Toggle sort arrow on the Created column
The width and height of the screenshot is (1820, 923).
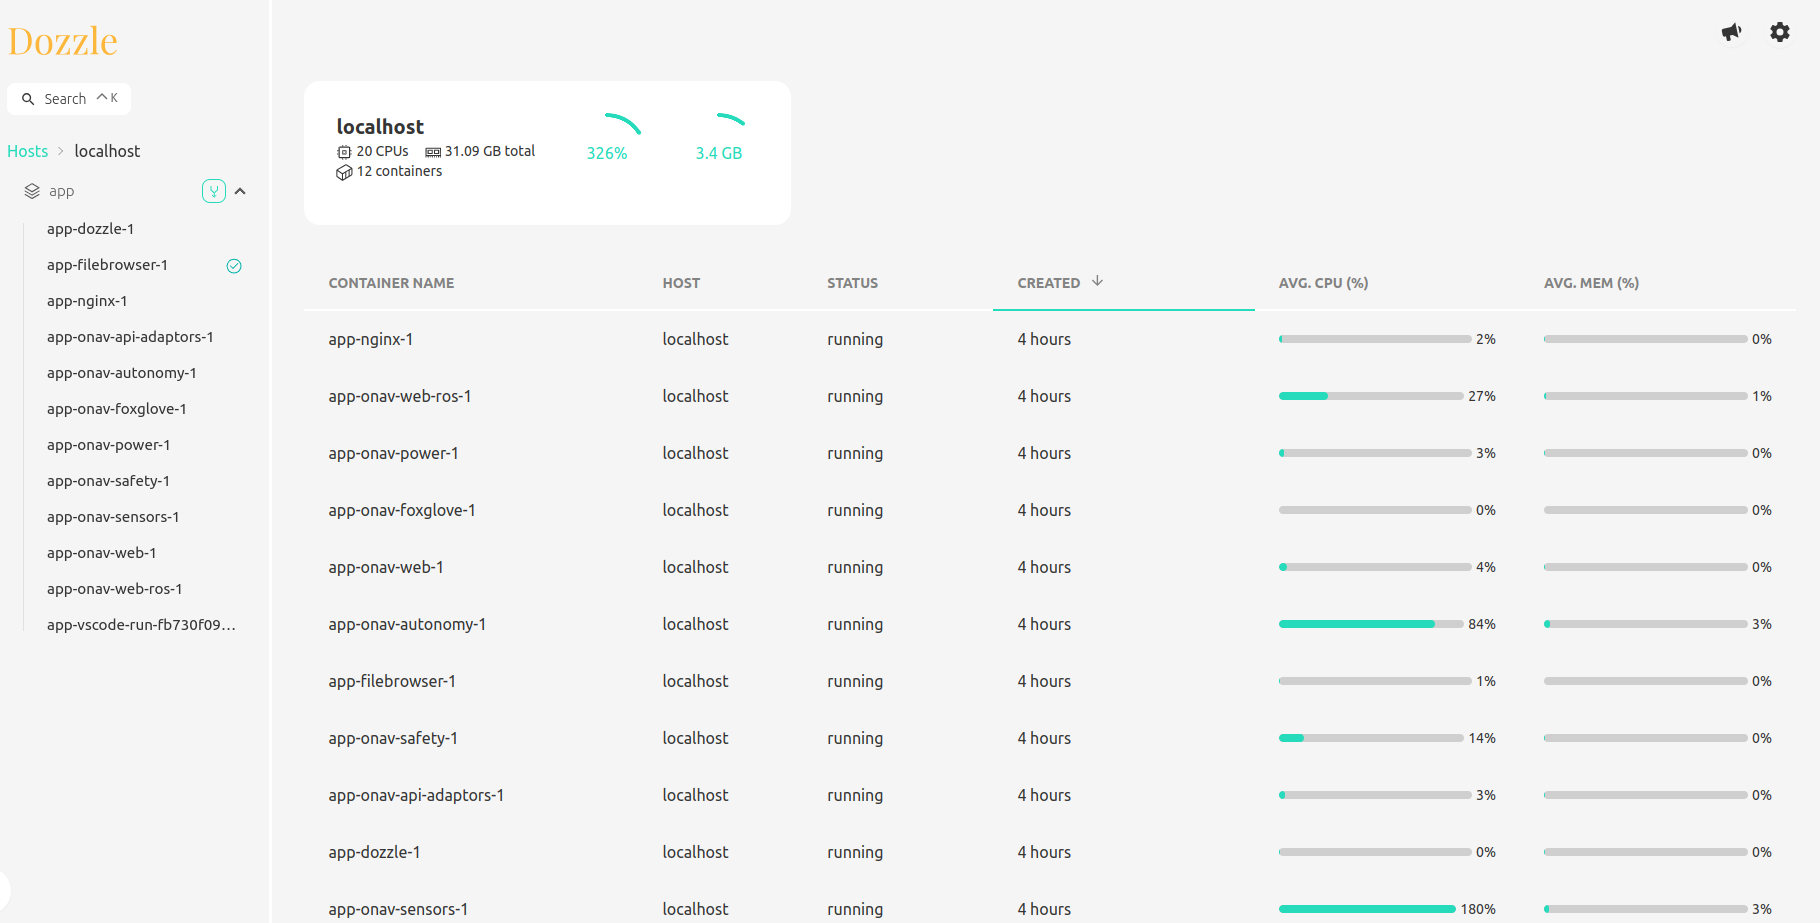(x=1097, y=282)
